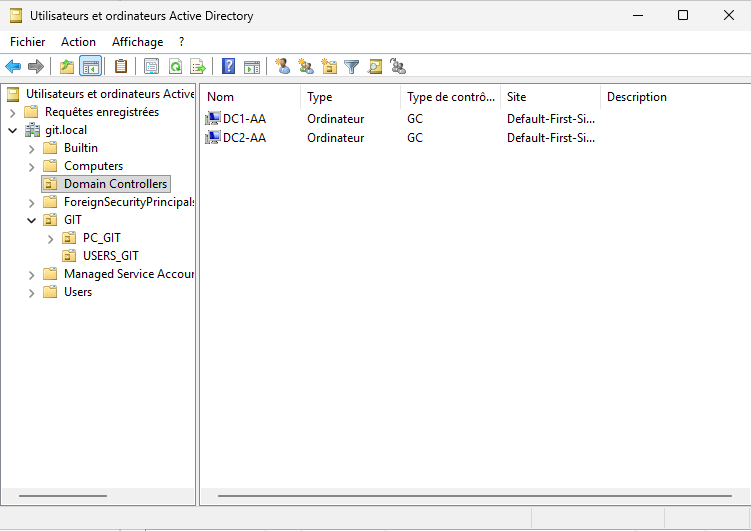Screen dimensions: 751x531
Task: Expand the Builtin container
Action: pyautogui.click(x=32, y=149)
